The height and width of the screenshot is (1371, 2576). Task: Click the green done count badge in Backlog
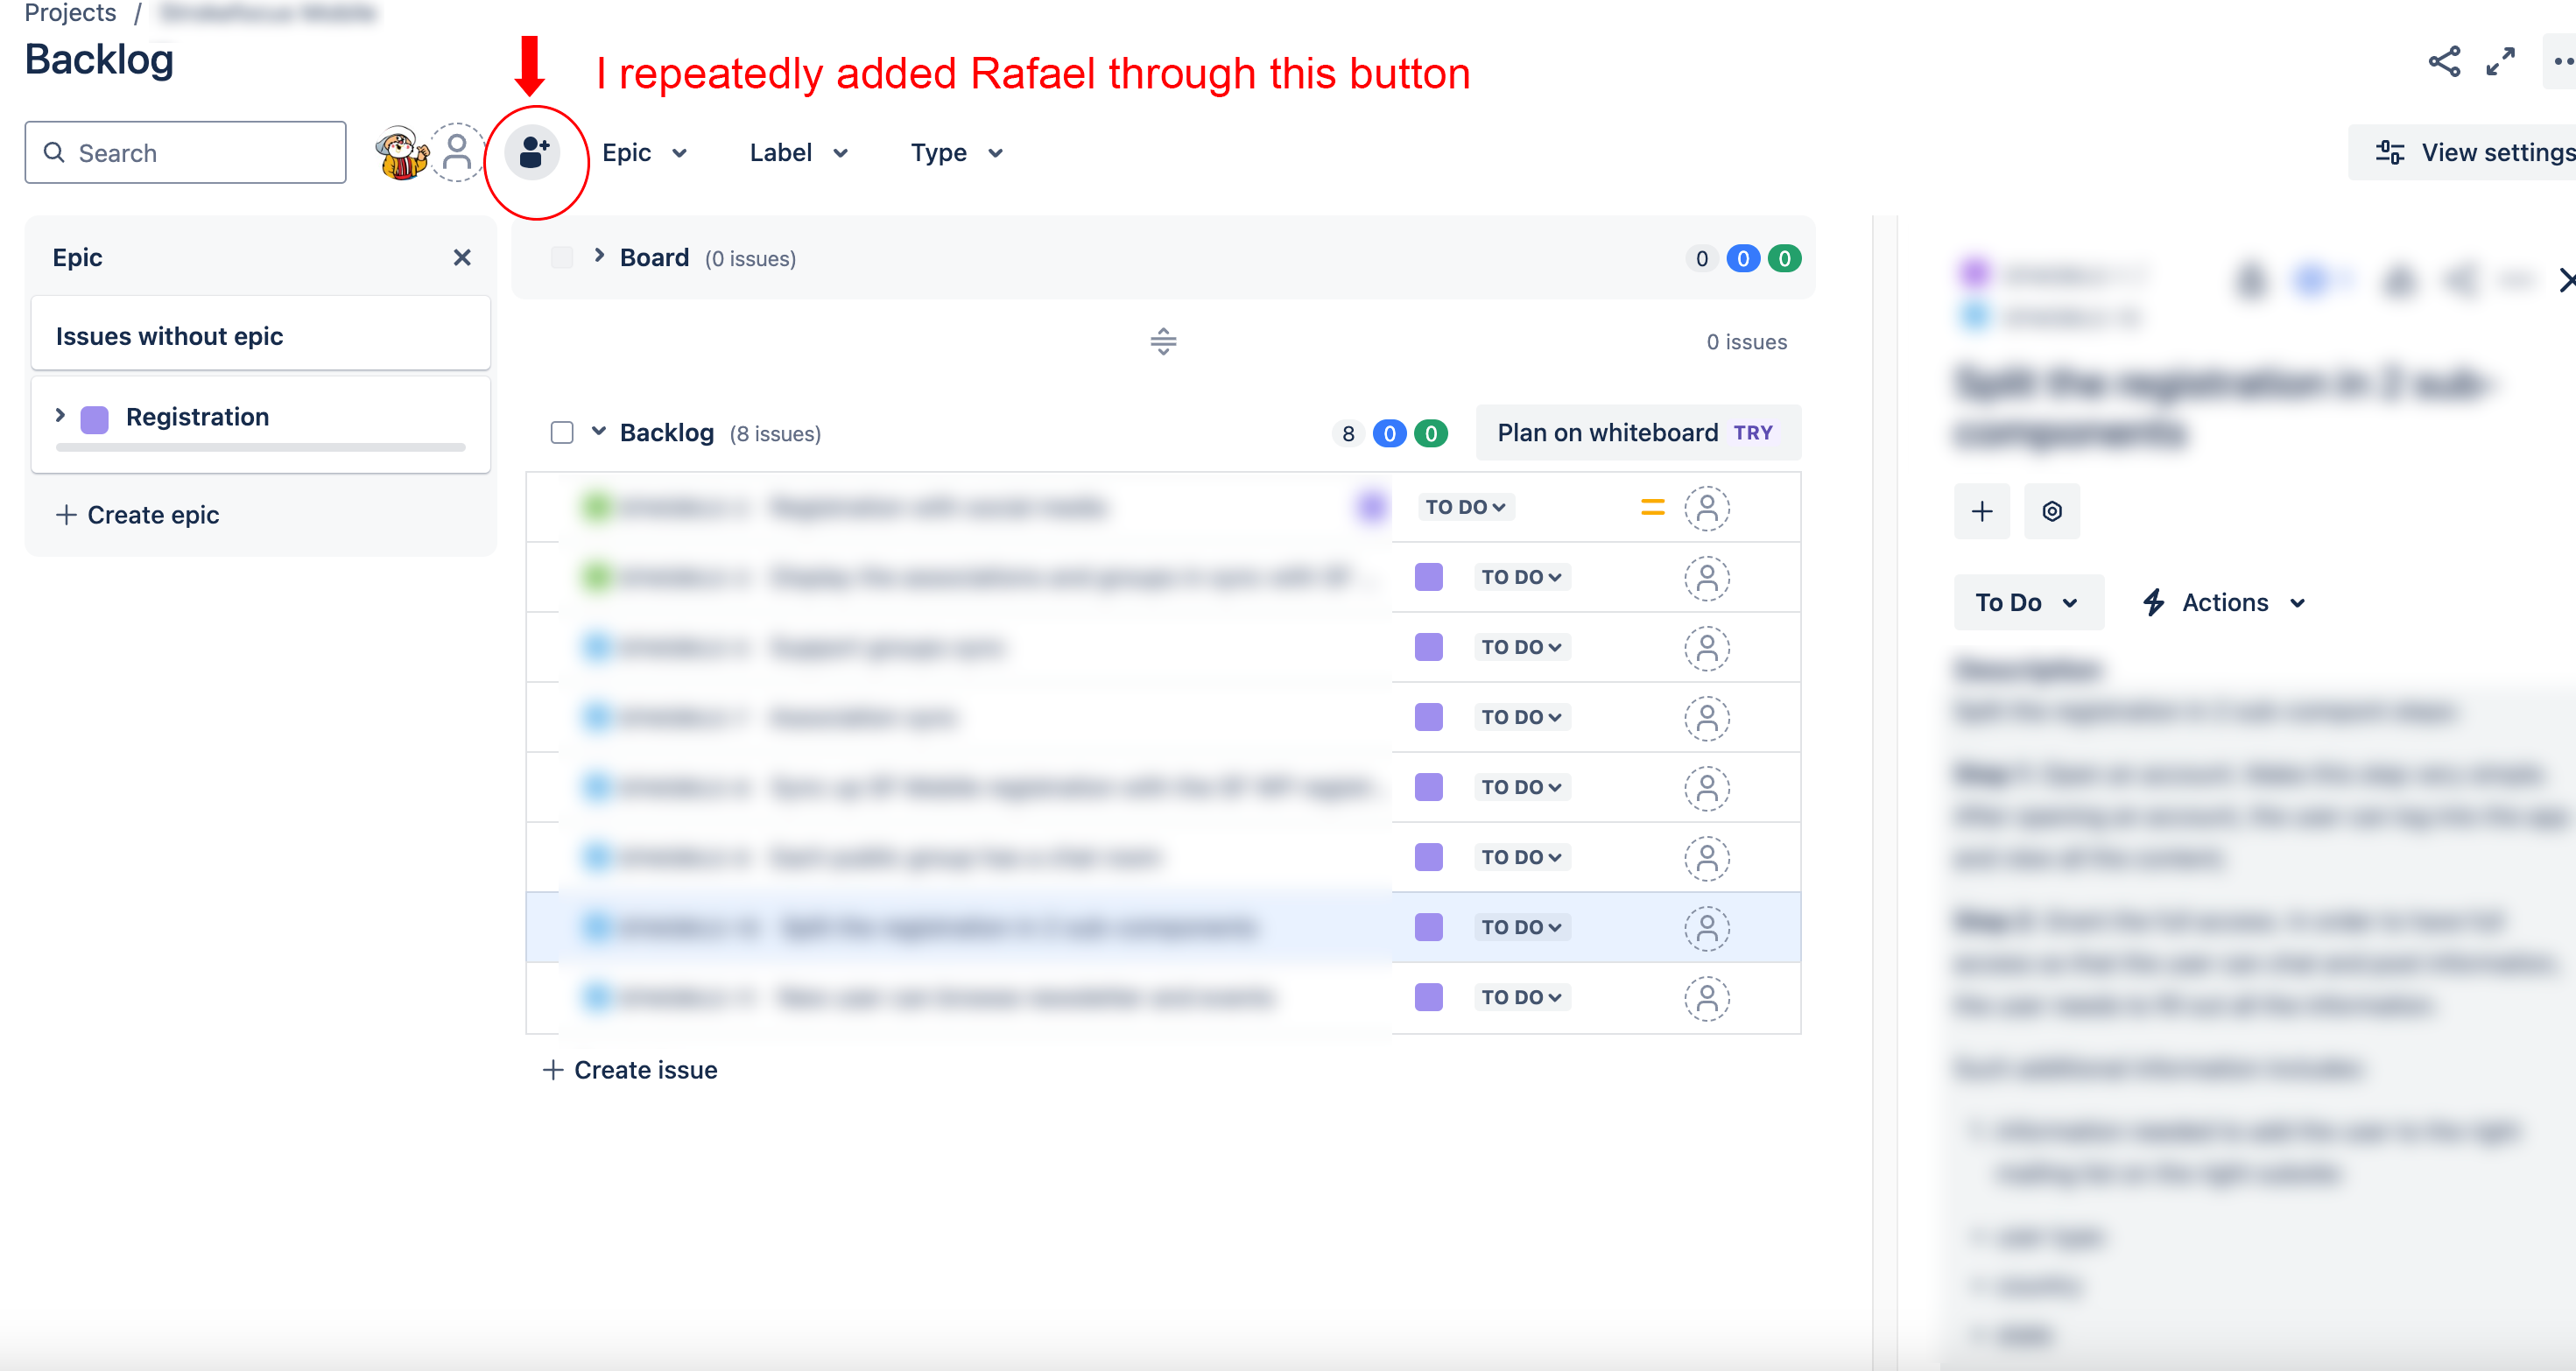coord(1431,433)
